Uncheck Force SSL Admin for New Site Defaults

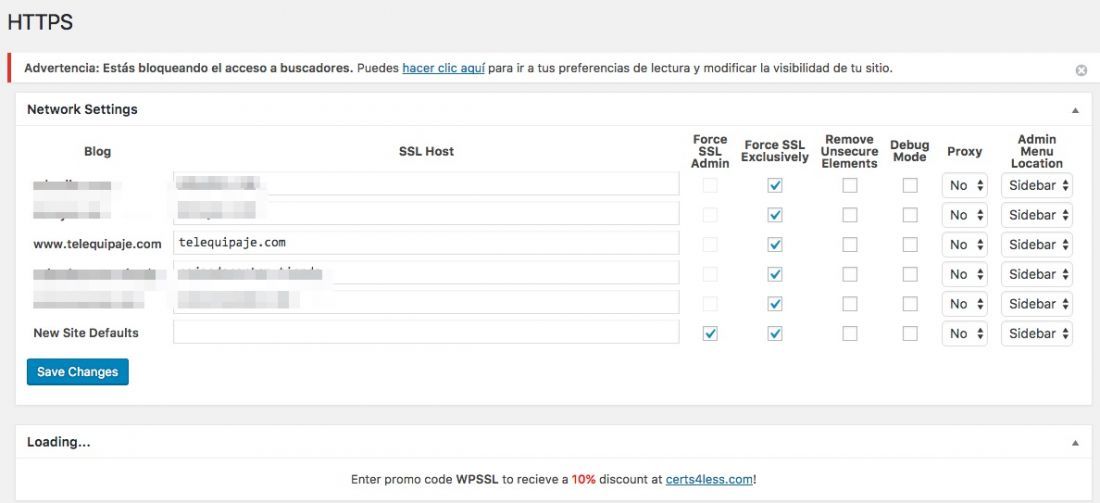click(710, 334)
